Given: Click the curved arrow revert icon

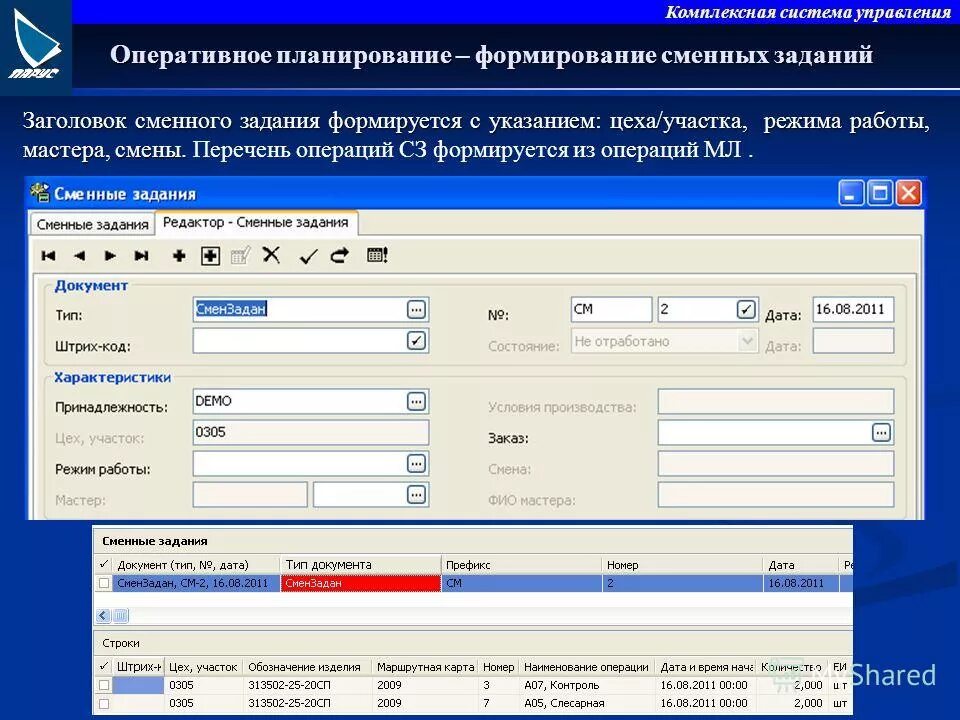Looking at the screenshot, I should [340, 255].
